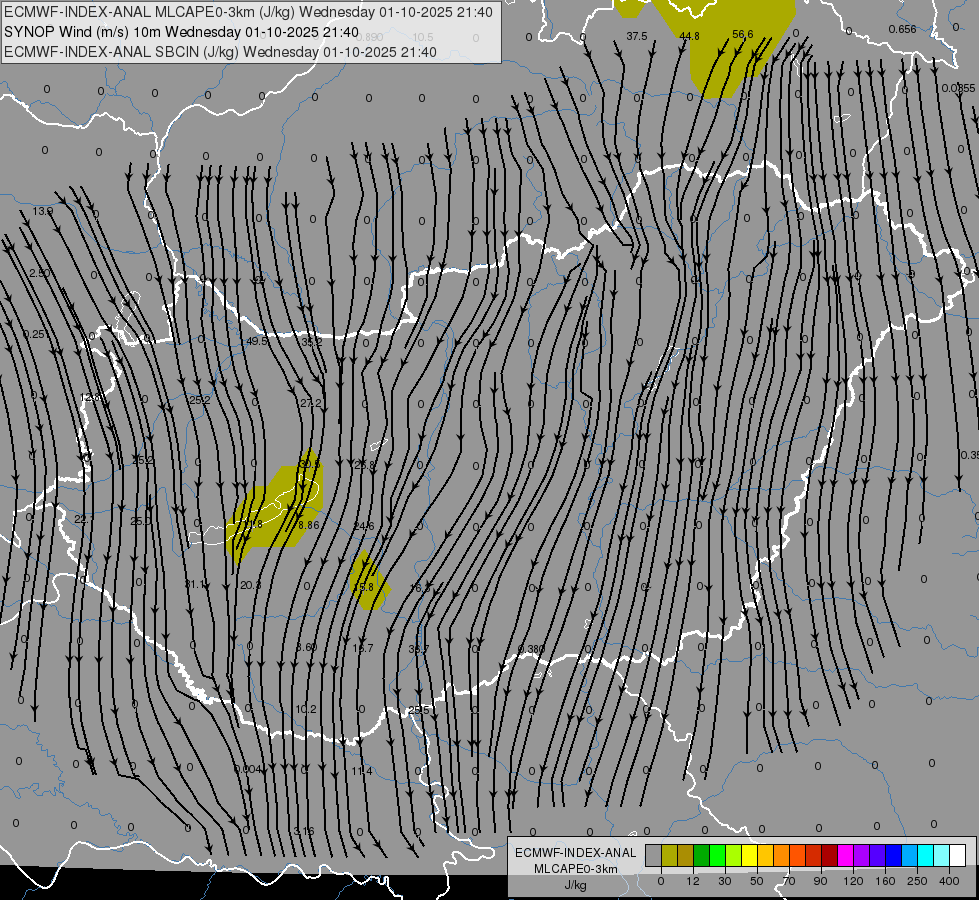Pick the dark green legend swatch
The width and height of the screenshot is (979, 900).
point(701,855)
